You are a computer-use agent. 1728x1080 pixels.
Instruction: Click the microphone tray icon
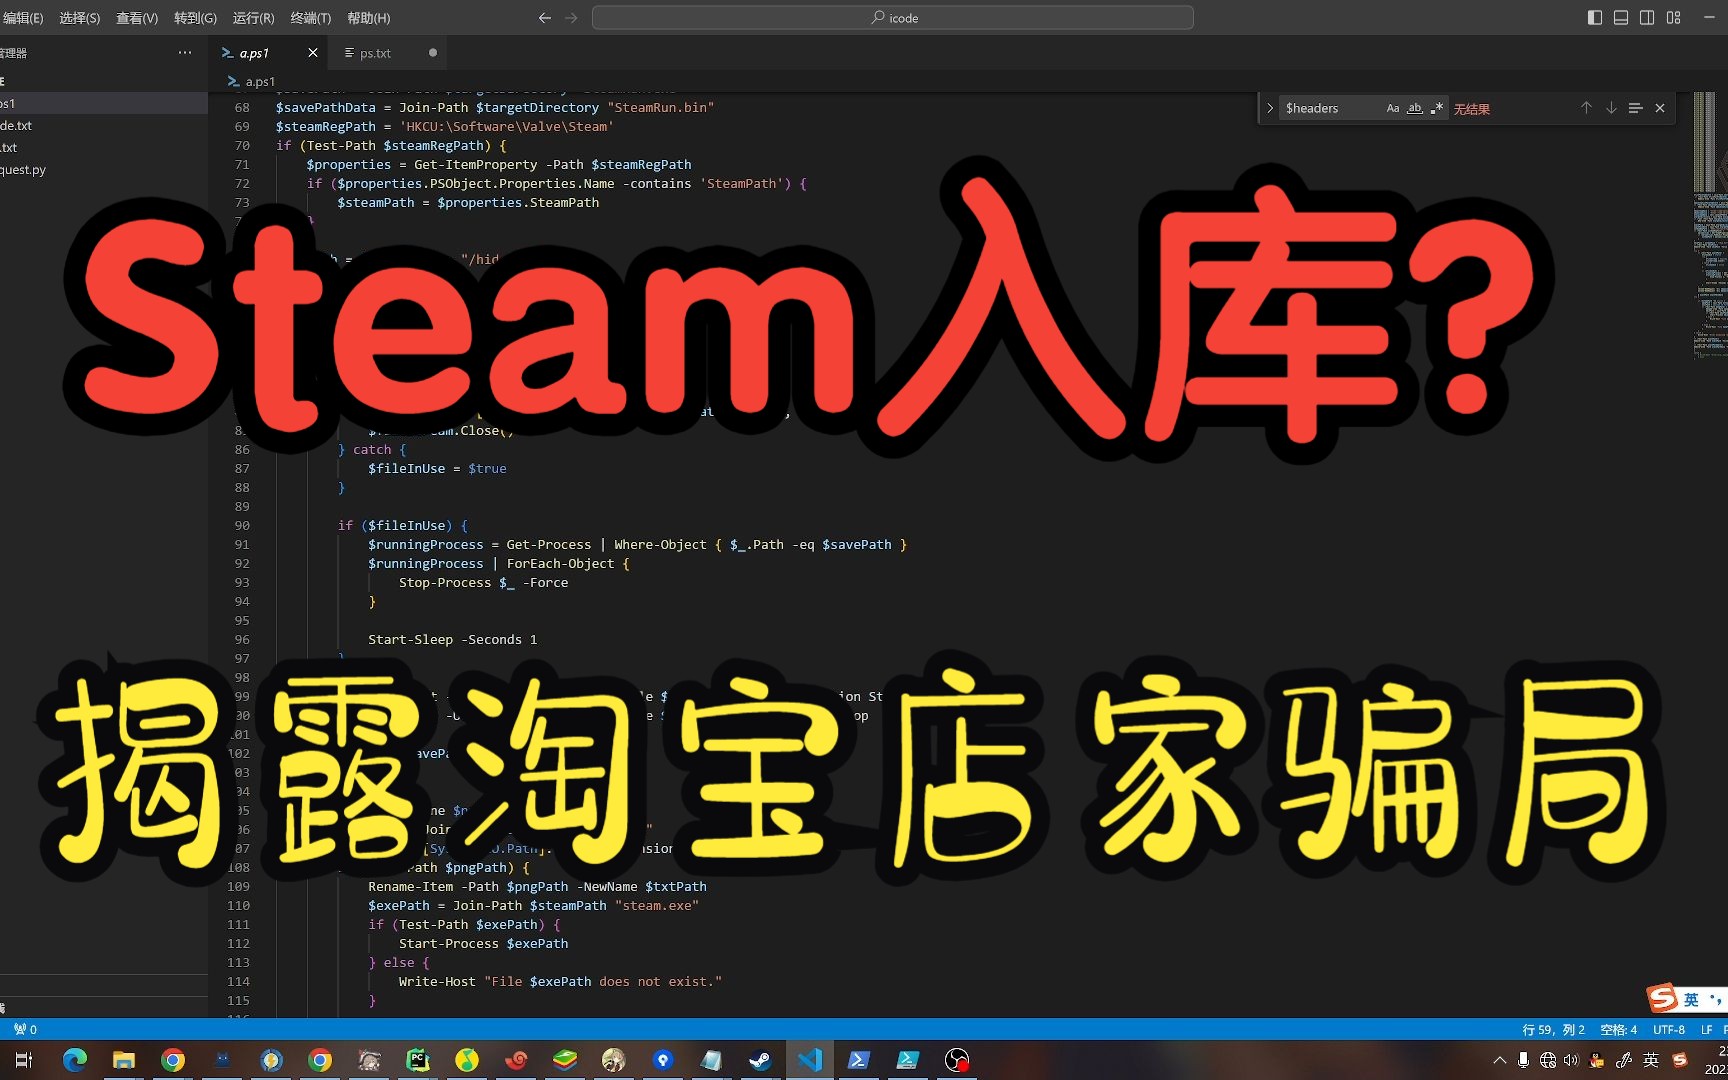click(1523, 1060)
